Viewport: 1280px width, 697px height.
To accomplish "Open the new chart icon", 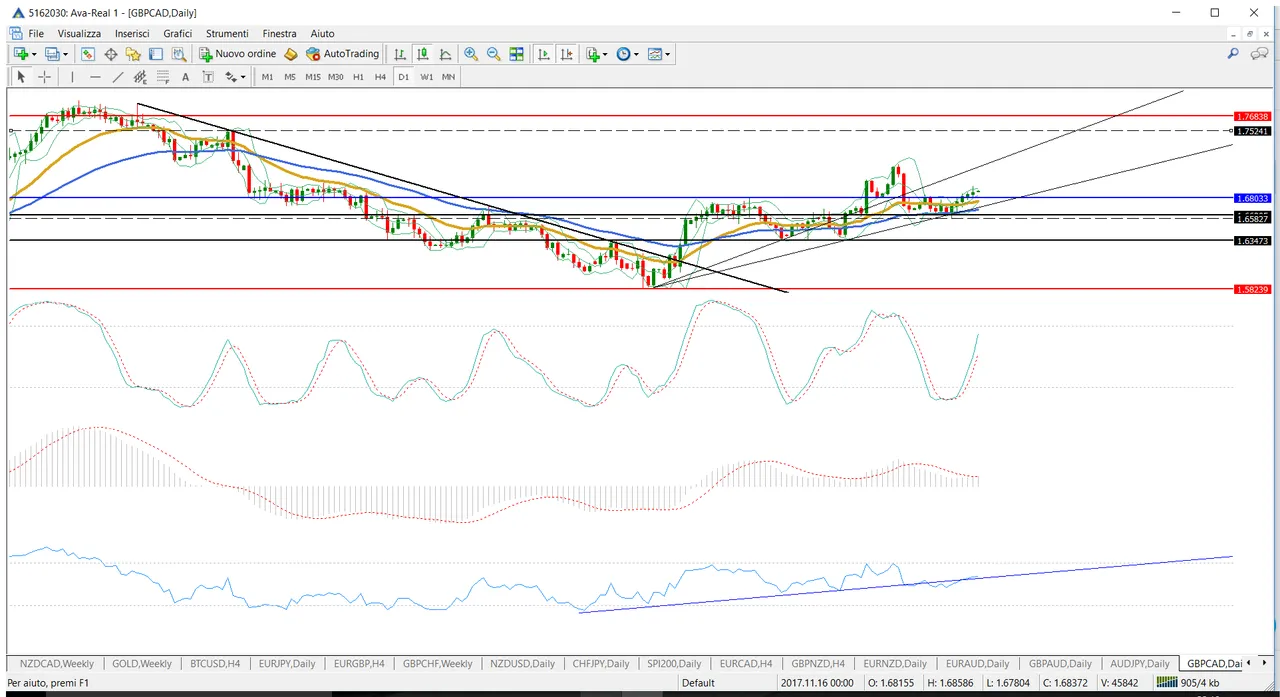I will pos(20,54).
